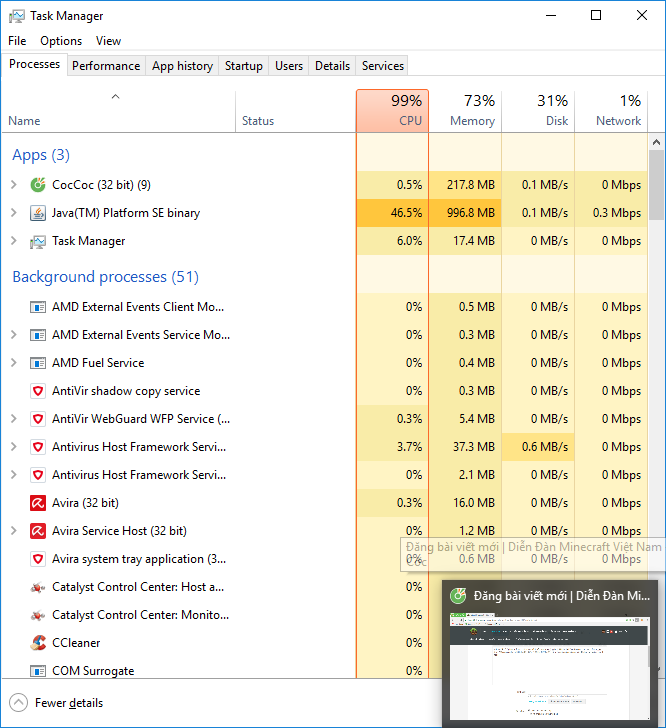Select the Java Platform SE binary icon
Viewport: 666px width, 728px height.
[x=38, y=213]
